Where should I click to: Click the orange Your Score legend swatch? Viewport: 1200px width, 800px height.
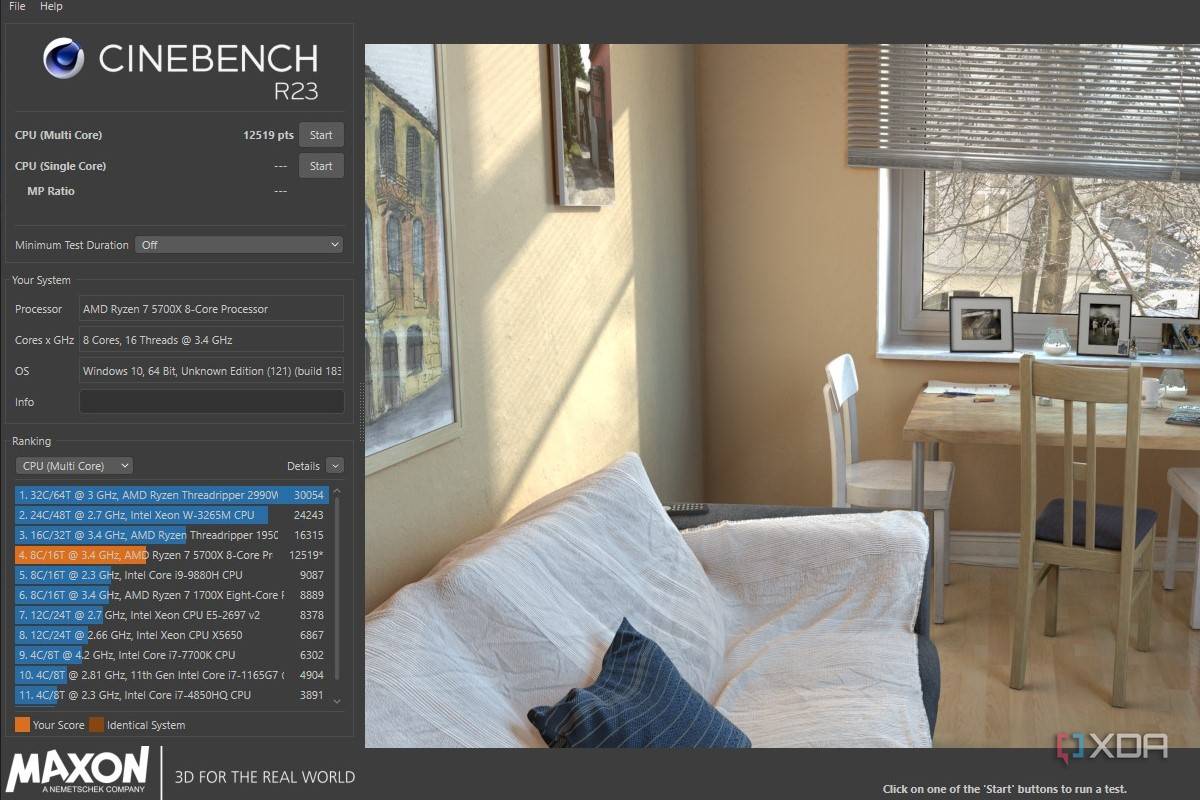pyautogui.click(x=22, y=725)
